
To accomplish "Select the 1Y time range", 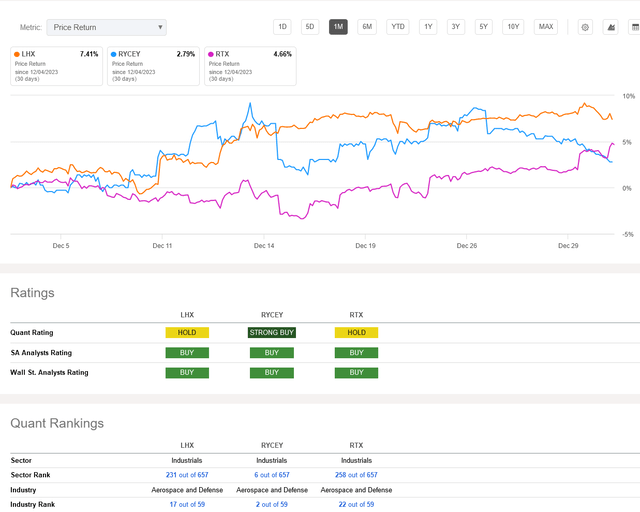I will [x=428, y=27].
